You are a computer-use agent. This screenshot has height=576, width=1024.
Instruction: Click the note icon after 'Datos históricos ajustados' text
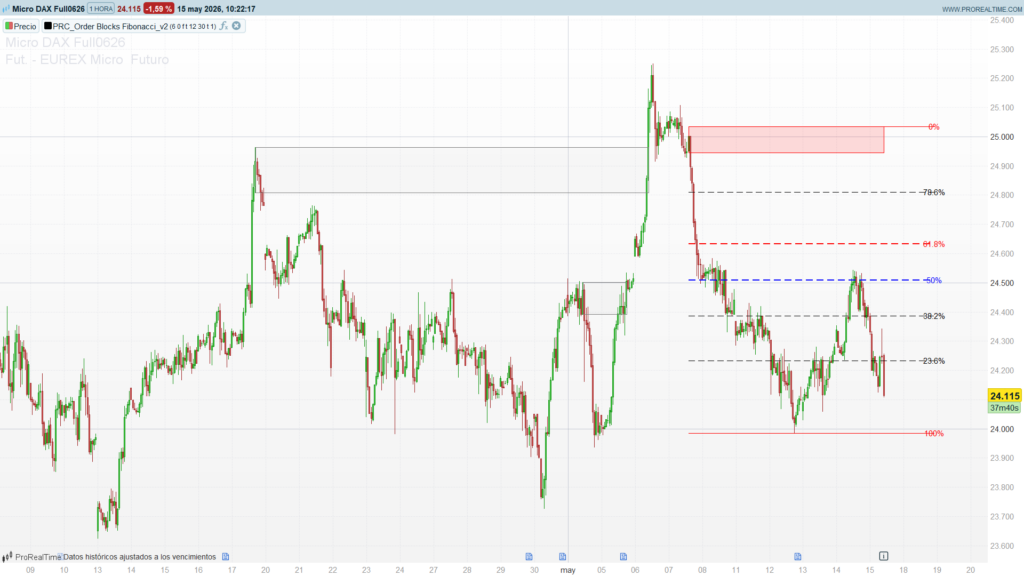pyautogui.click(x=225, y=556)
